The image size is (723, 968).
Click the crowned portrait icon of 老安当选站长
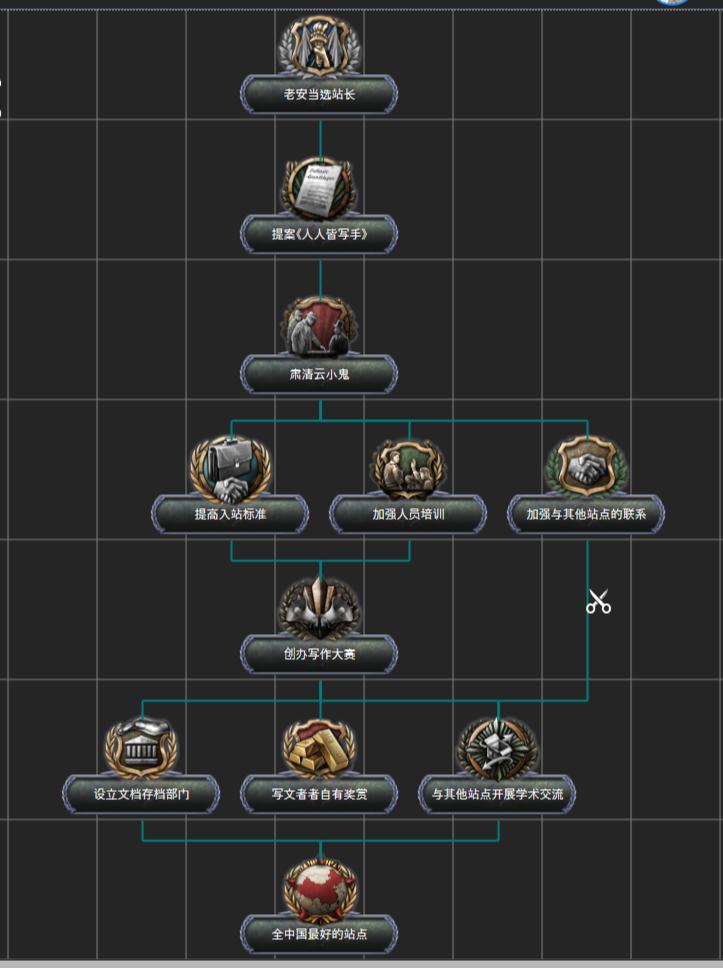pos(320,47)
